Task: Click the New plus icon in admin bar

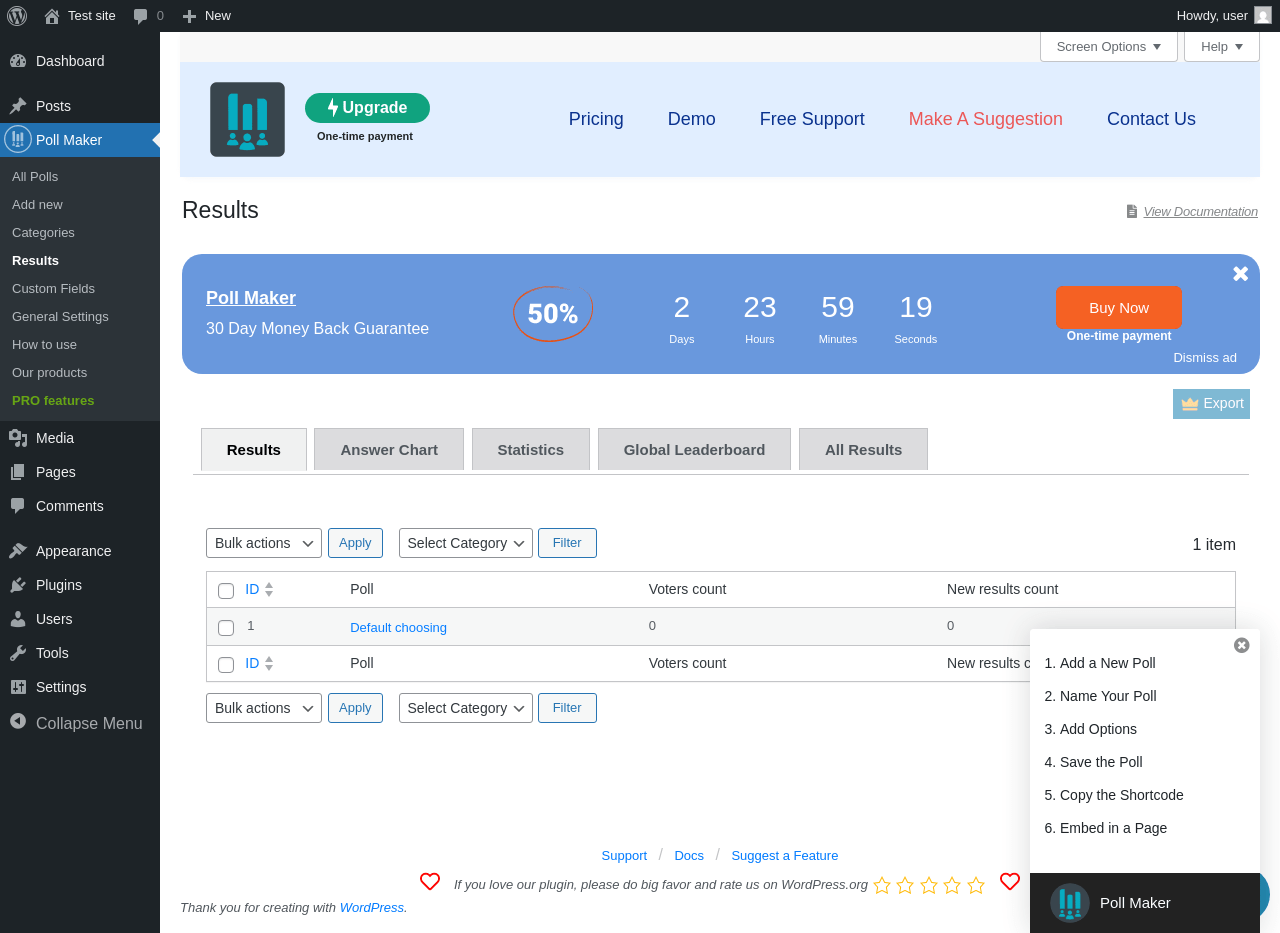Action: click(x=189, y=16)
